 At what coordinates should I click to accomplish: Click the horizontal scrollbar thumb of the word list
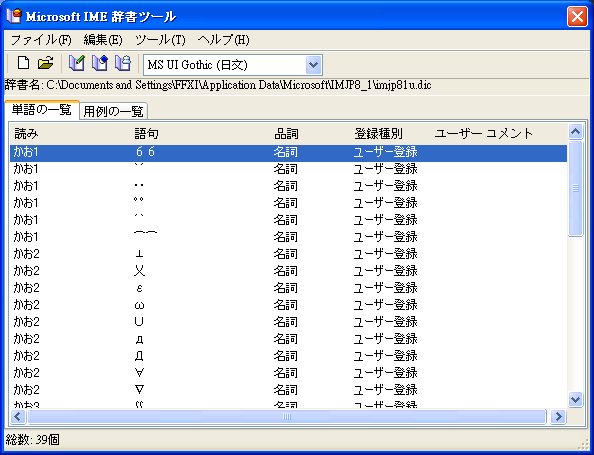[287, 417]
